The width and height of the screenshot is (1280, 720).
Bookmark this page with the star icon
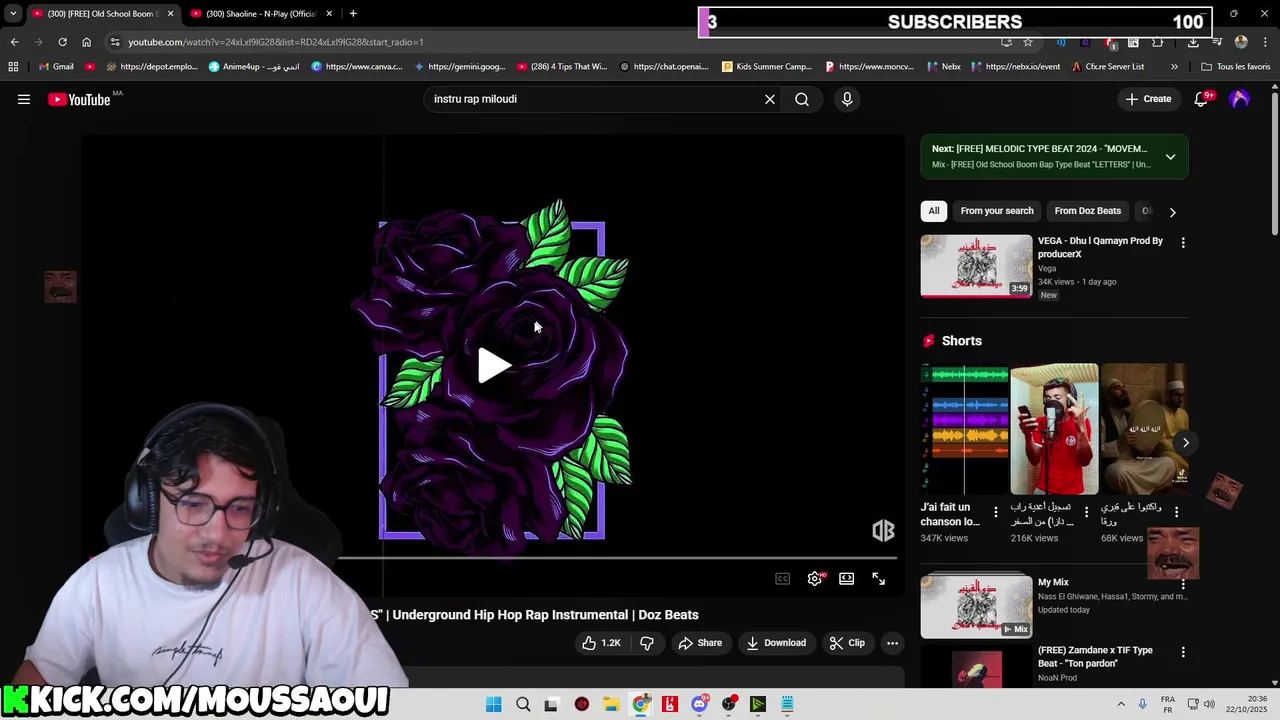click(x=1027, y=42)
